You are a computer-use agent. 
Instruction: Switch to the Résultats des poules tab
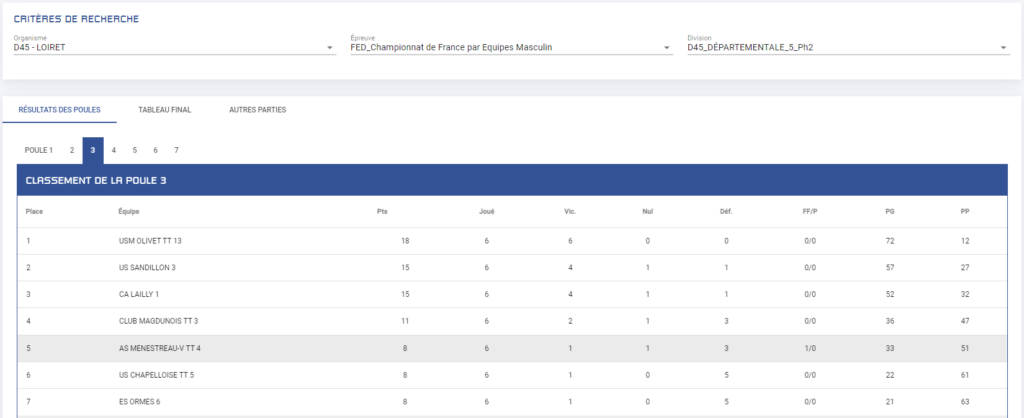pyautogui.click(x=59, y=110)
